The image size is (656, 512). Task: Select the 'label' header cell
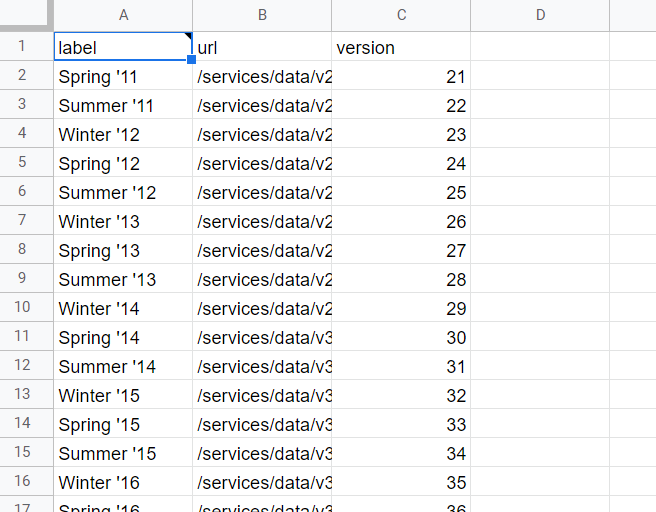[x=123, y=46]
